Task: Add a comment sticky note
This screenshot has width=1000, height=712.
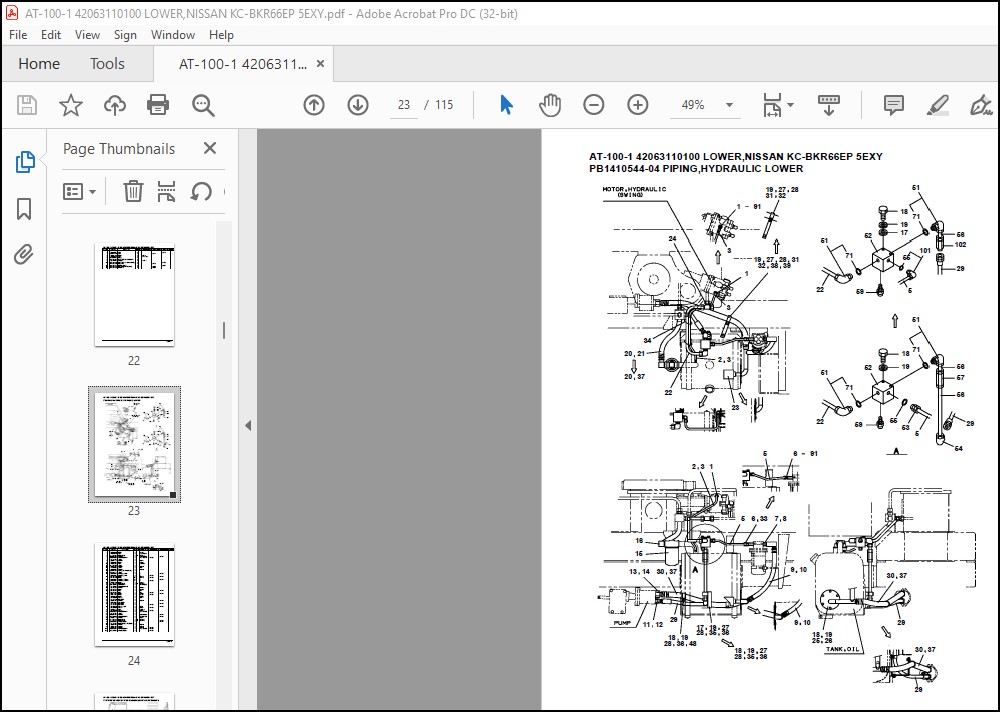Action: click(893, 105)
